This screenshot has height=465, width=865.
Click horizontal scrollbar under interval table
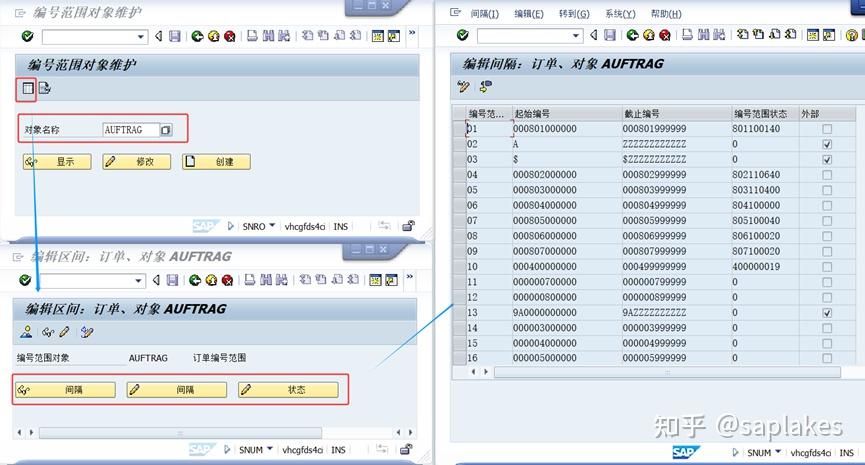point(667,372)
